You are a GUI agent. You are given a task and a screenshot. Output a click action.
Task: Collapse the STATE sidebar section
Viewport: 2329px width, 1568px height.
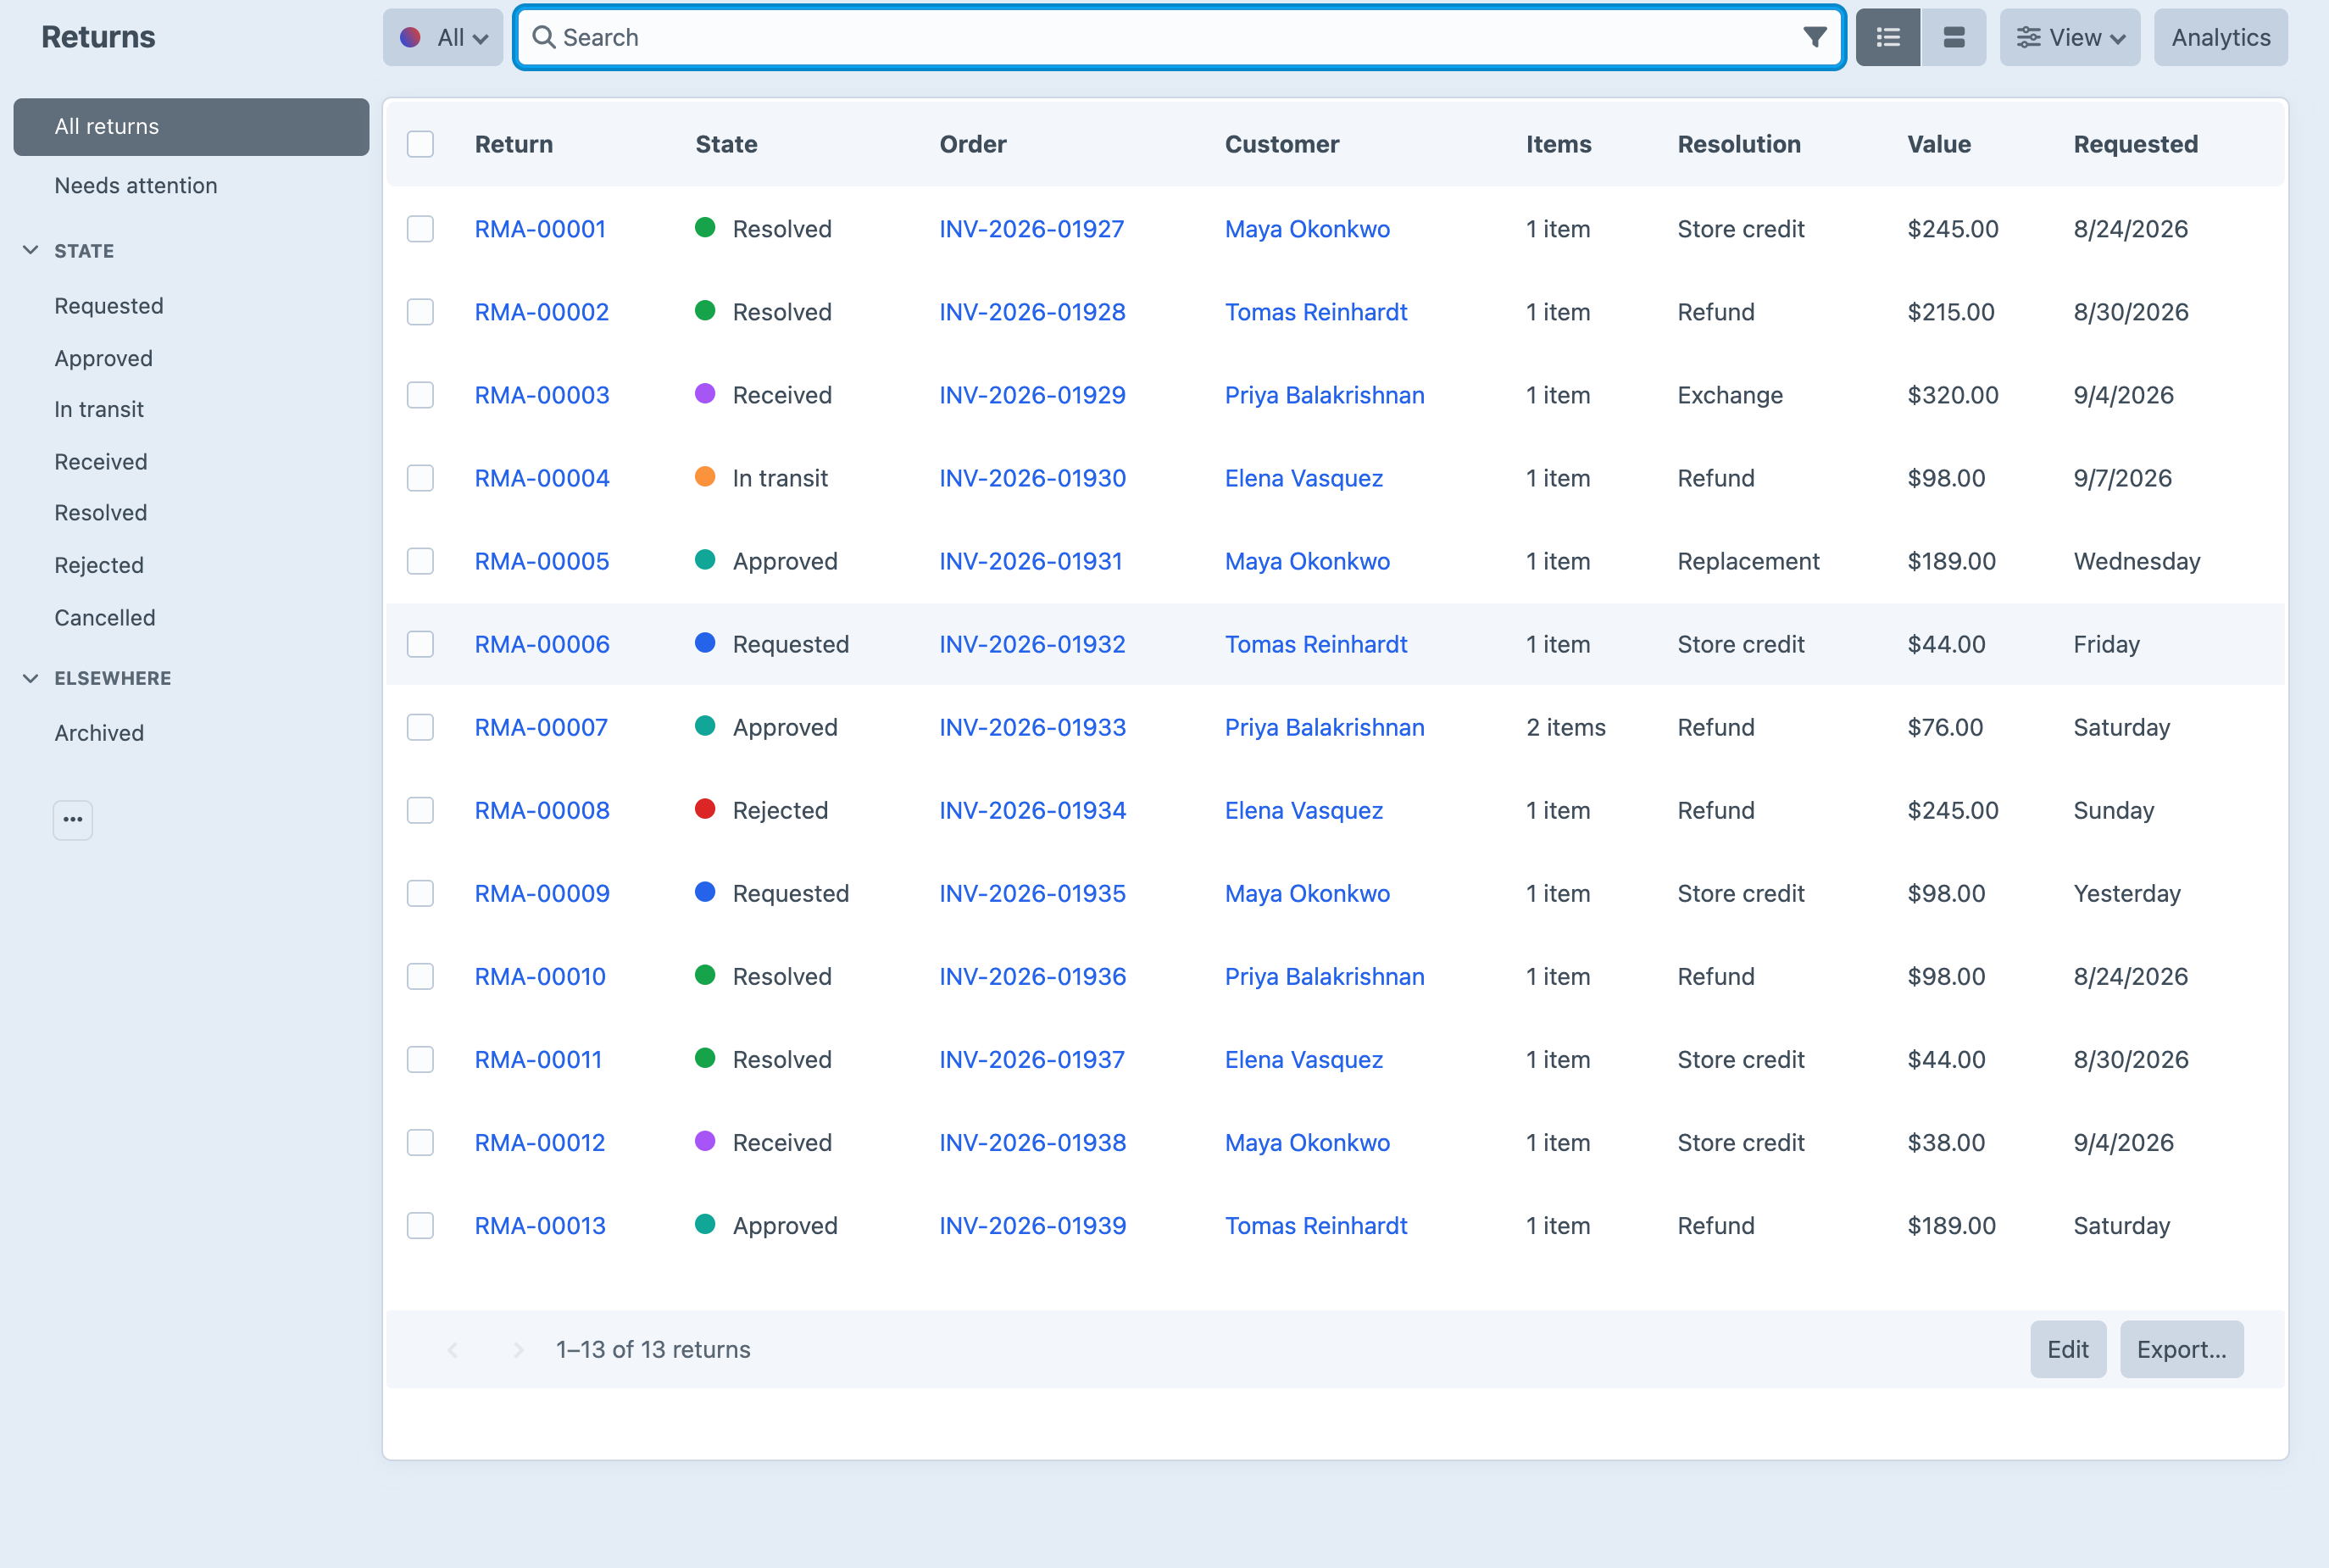[31, 250]
